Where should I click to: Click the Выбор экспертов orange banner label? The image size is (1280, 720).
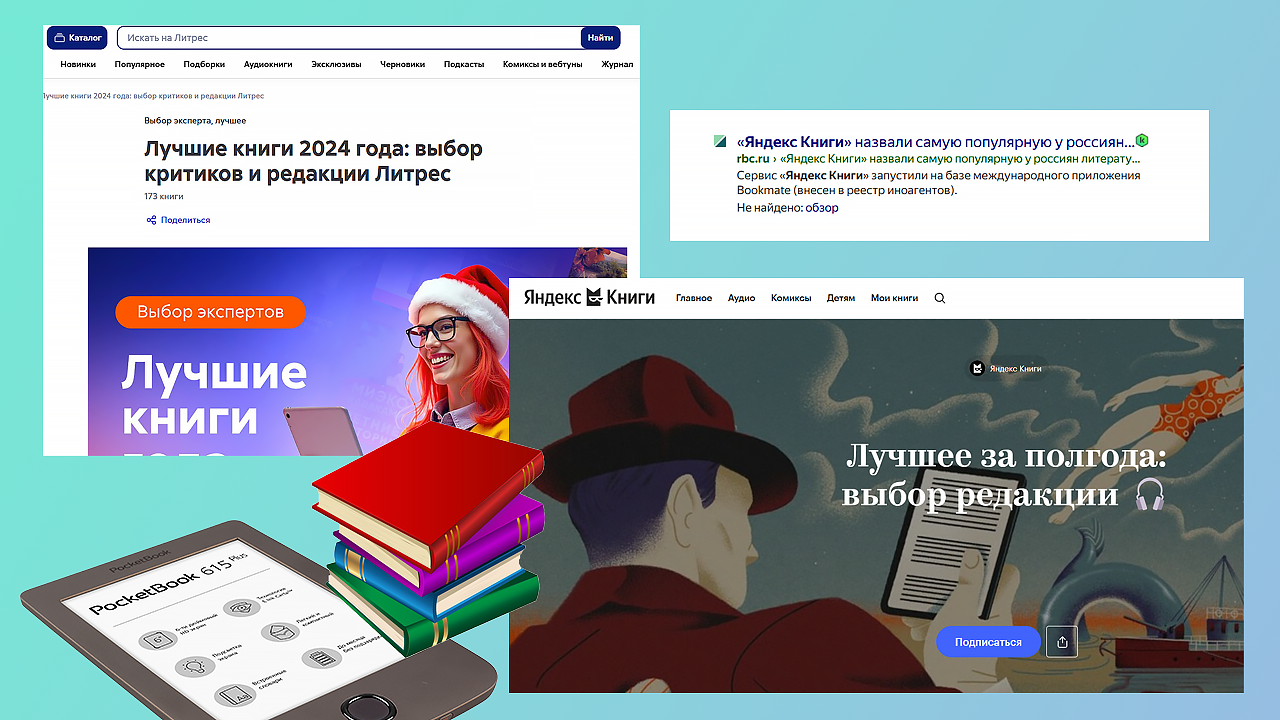point(210,312)
